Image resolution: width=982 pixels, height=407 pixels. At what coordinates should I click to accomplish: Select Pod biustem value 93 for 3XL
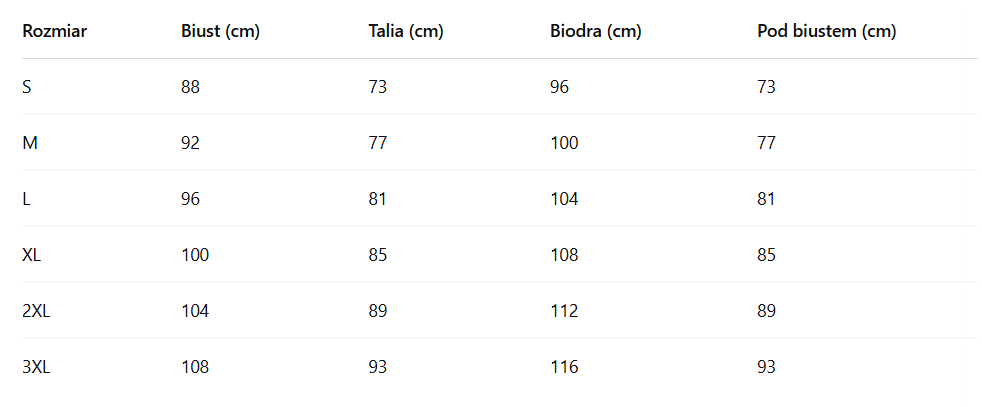pos(767,367)
